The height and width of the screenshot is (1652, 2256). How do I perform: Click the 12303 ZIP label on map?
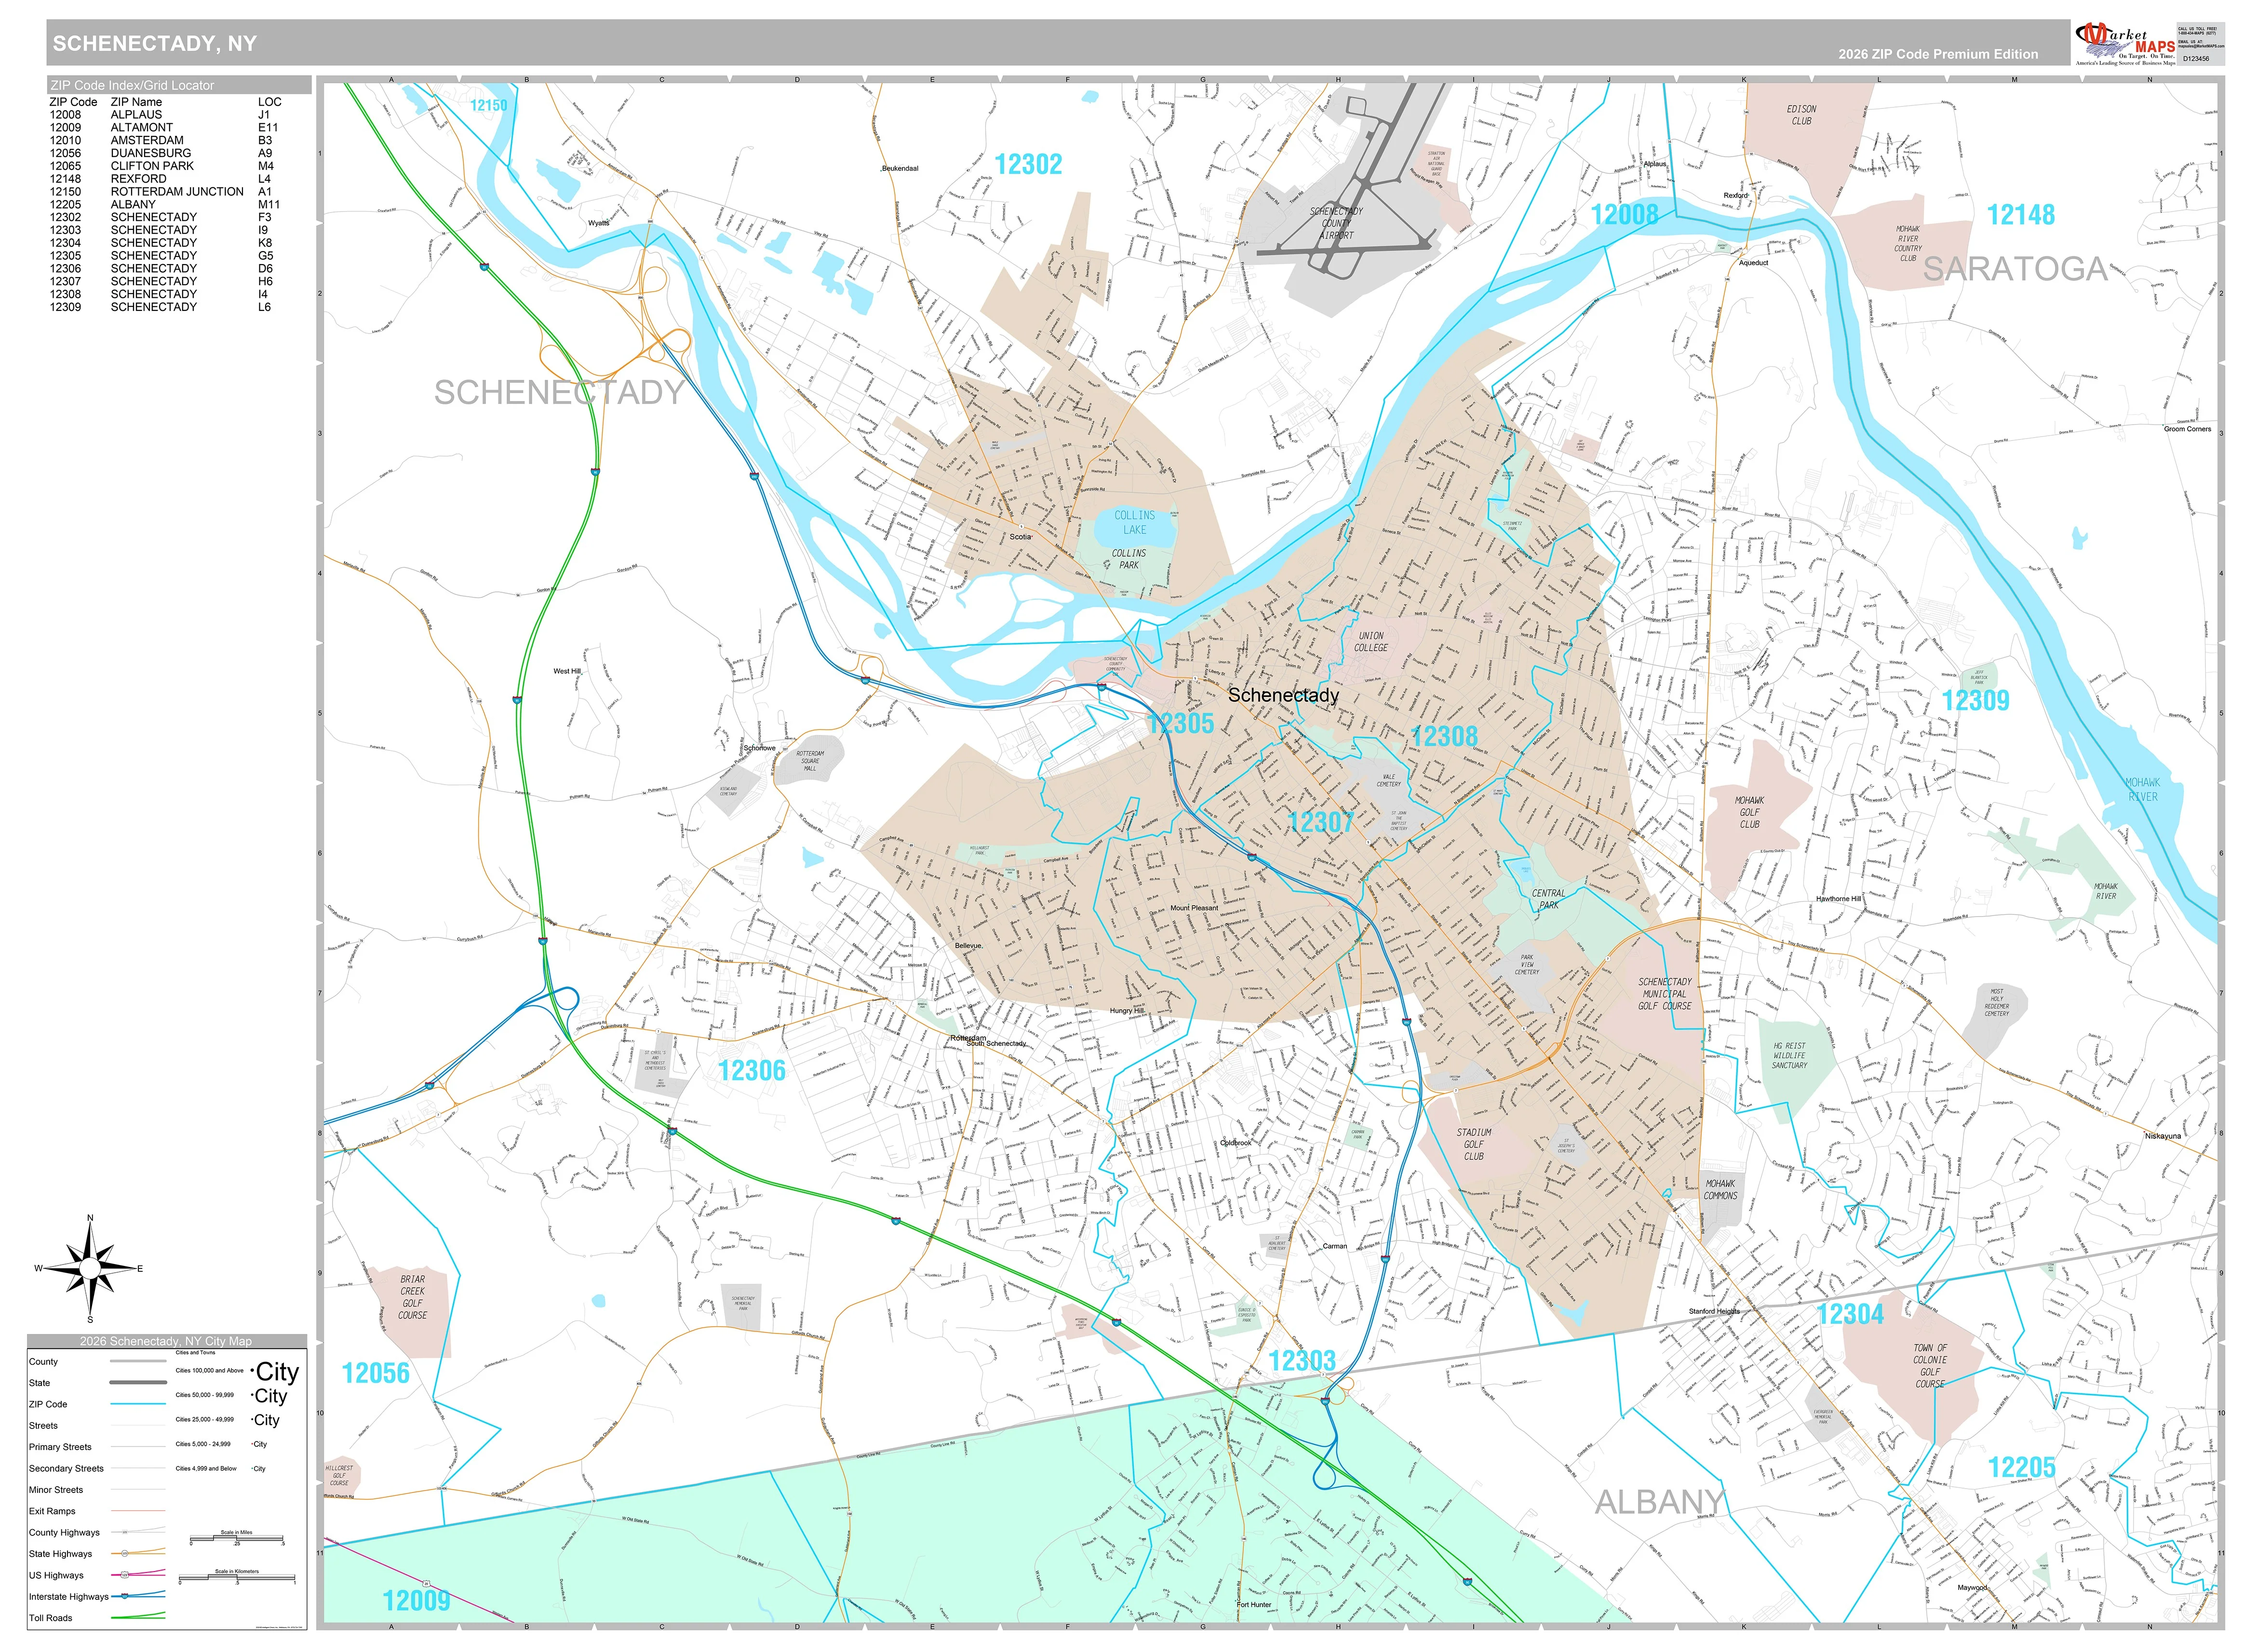pyautogui.click(x=1302, y=1361)
